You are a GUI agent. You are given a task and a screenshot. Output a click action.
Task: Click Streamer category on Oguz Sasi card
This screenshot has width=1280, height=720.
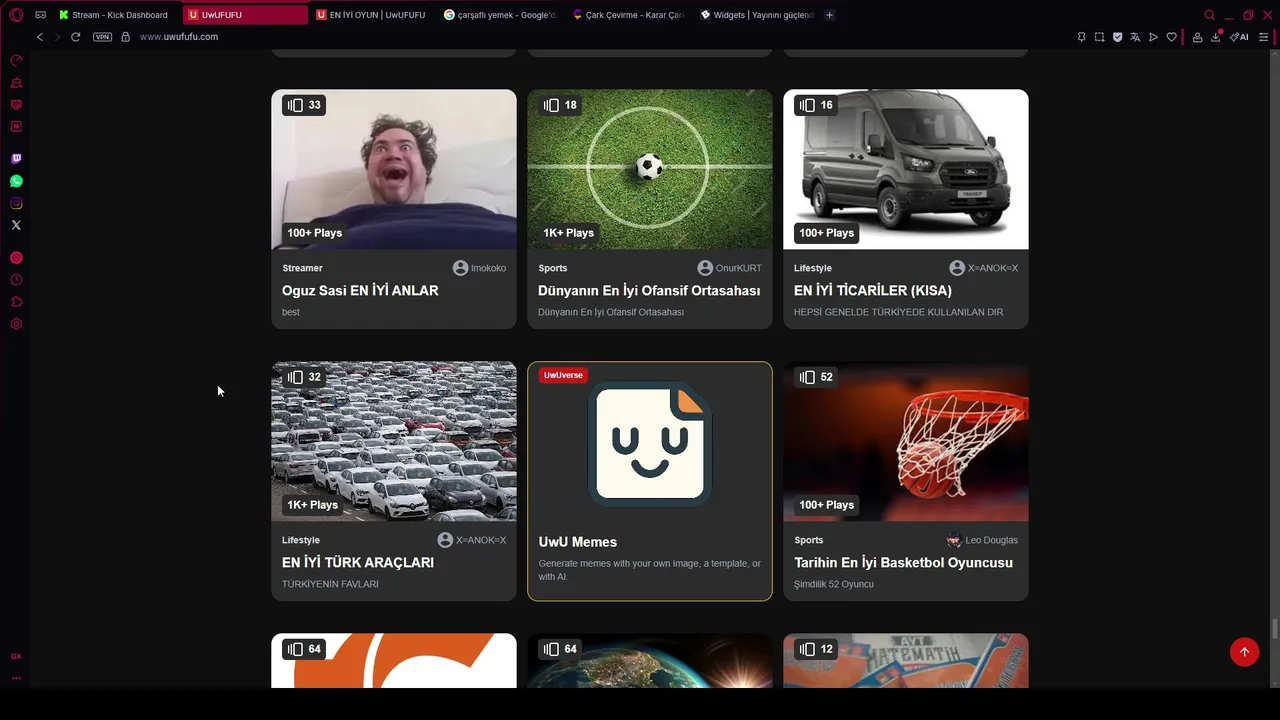(302, 268)
